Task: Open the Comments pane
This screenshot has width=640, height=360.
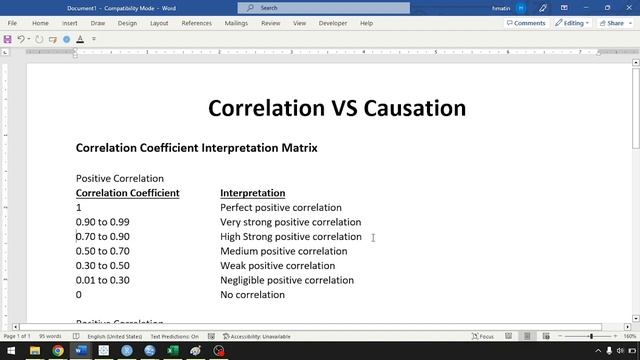Action: (526, 23)
